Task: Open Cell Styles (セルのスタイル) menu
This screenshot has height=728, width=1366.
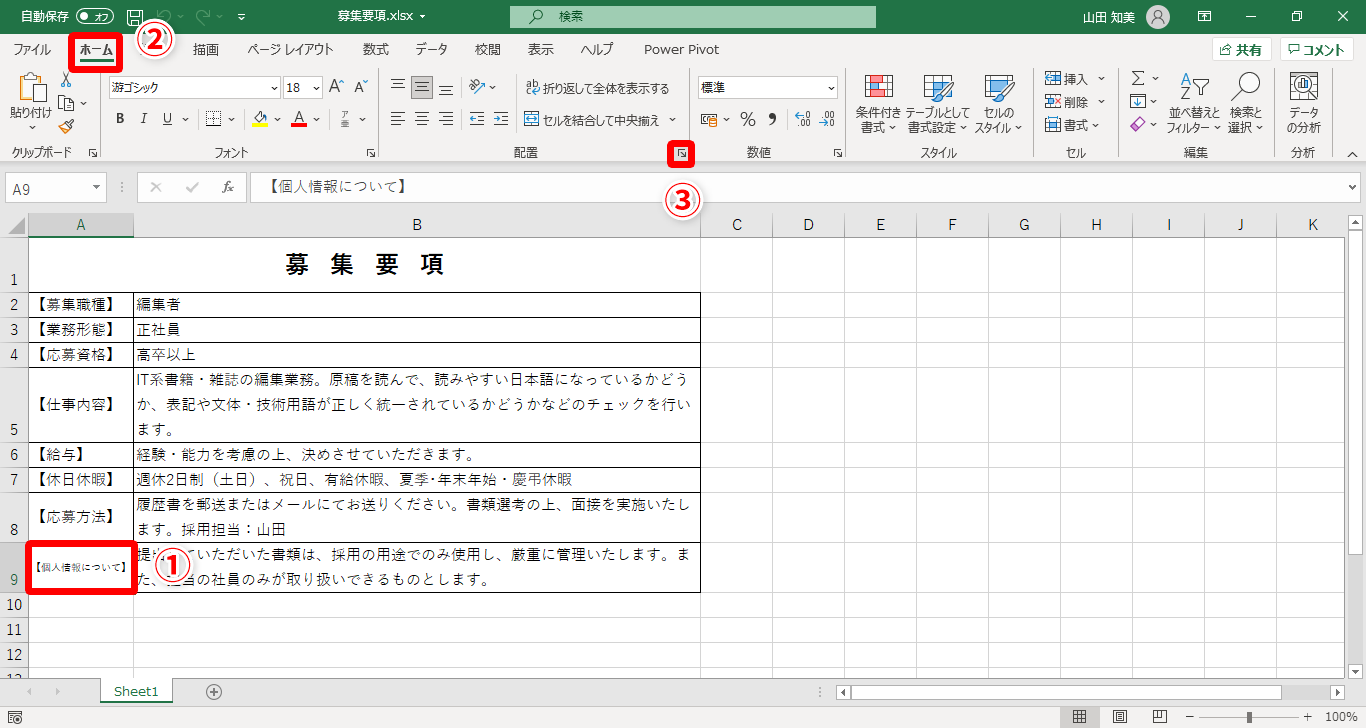Action: [x=998, y=103]
